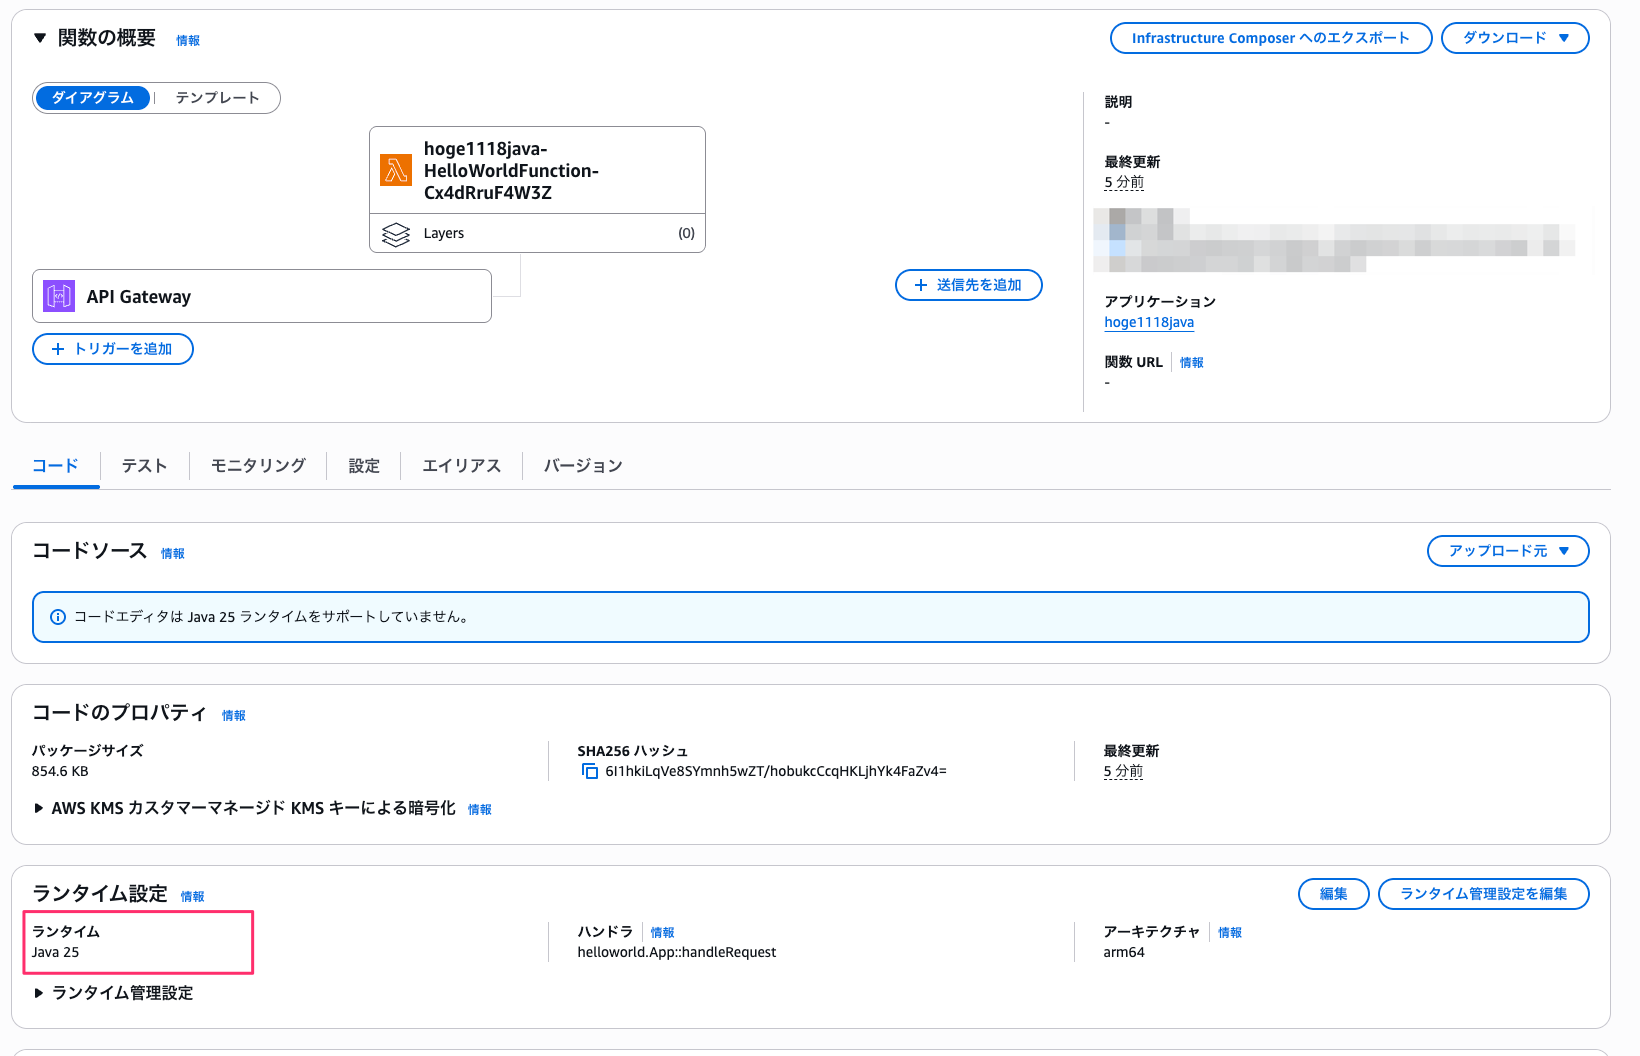Click the 編集 button in runtime settings
Image resolution: width=1640 pixels, height=1056 pixels.
[x=1333, y=894]
